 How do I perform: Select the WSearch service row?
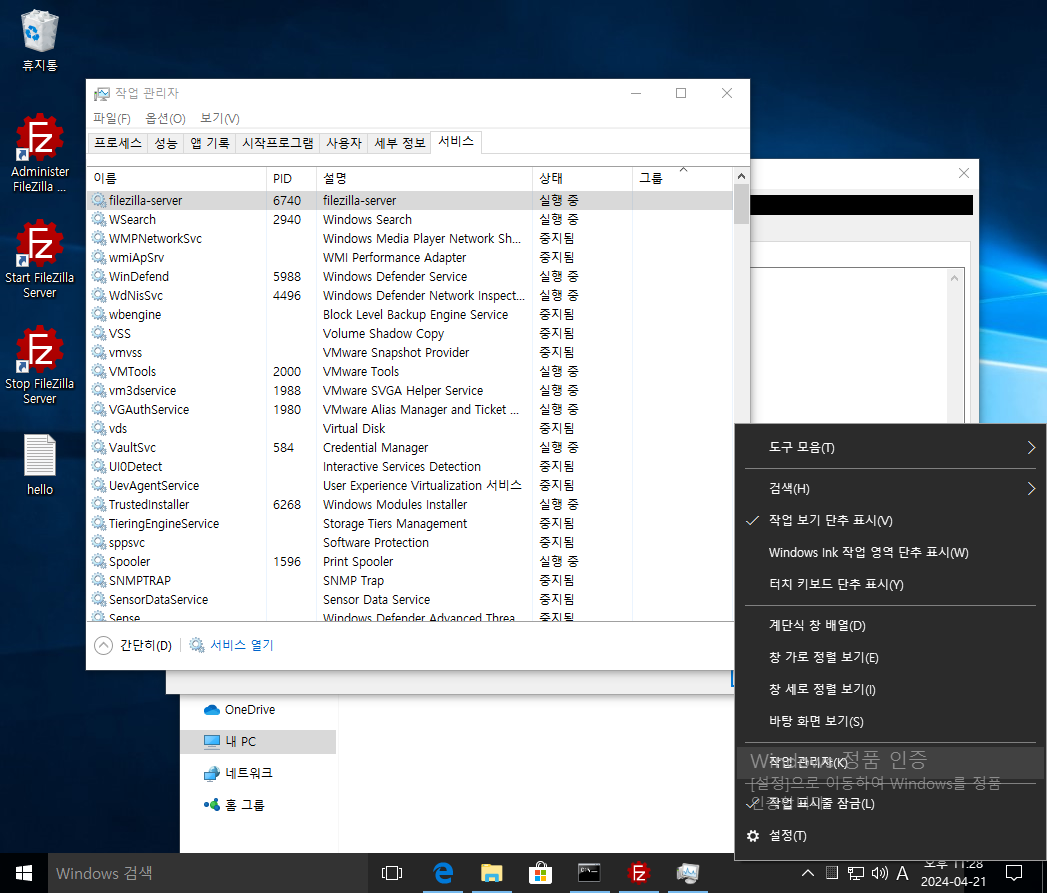pyautogui.click(x=410, y=220)
